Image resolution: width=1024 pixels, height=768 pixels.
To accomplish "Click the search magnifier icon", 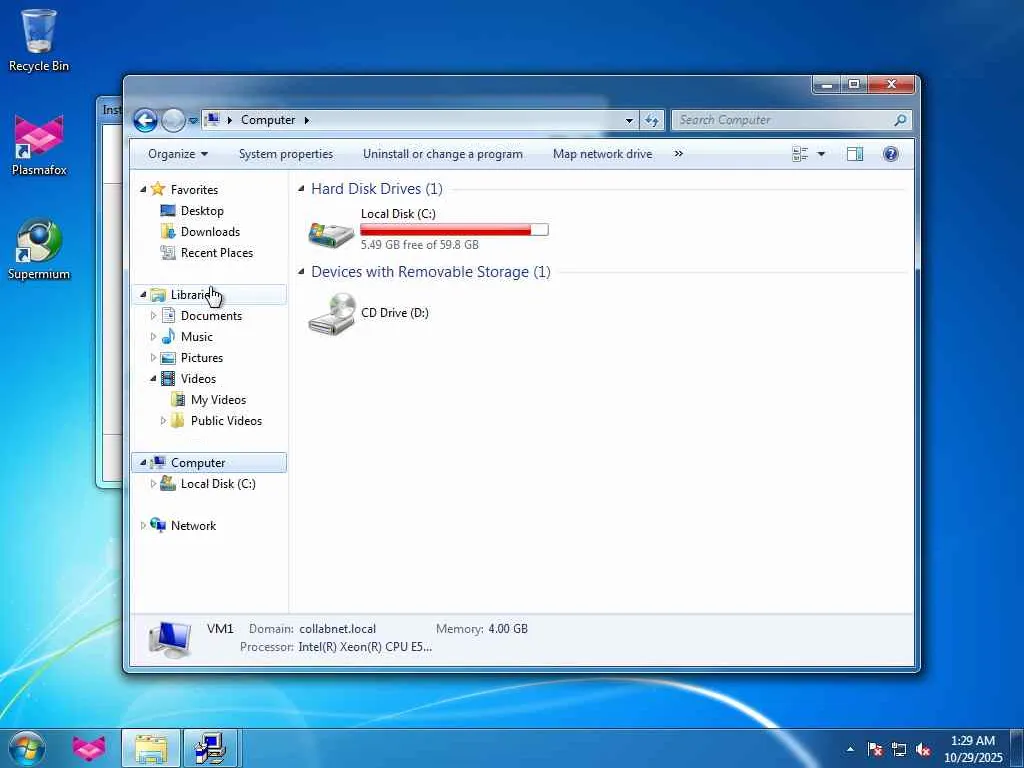I will (x=900, y=120).
